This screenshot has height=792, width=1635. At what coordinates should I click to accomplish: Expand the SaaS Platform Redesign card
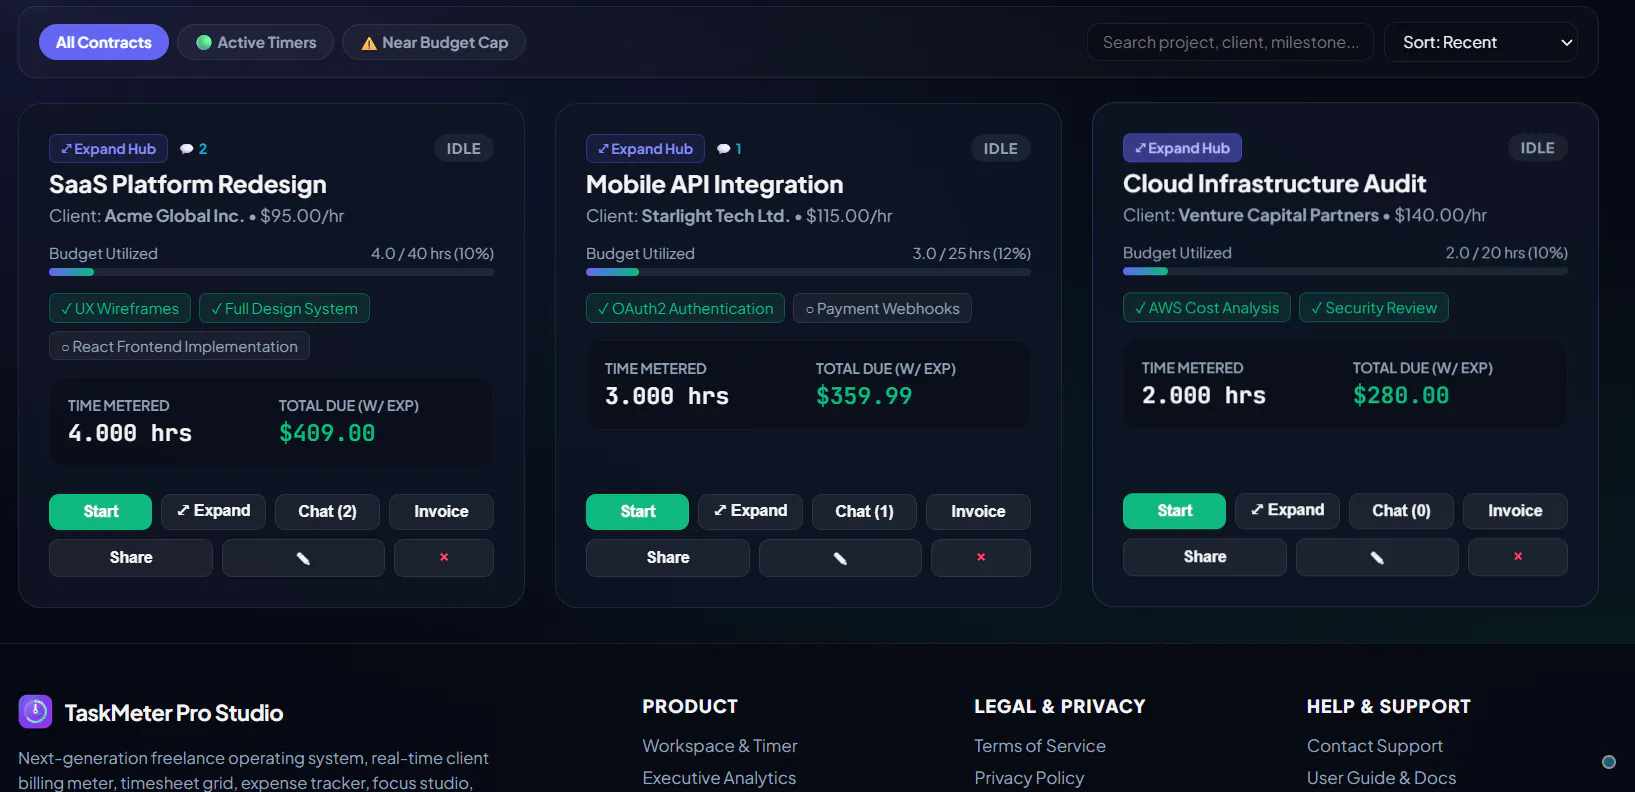tap(213, 511)
